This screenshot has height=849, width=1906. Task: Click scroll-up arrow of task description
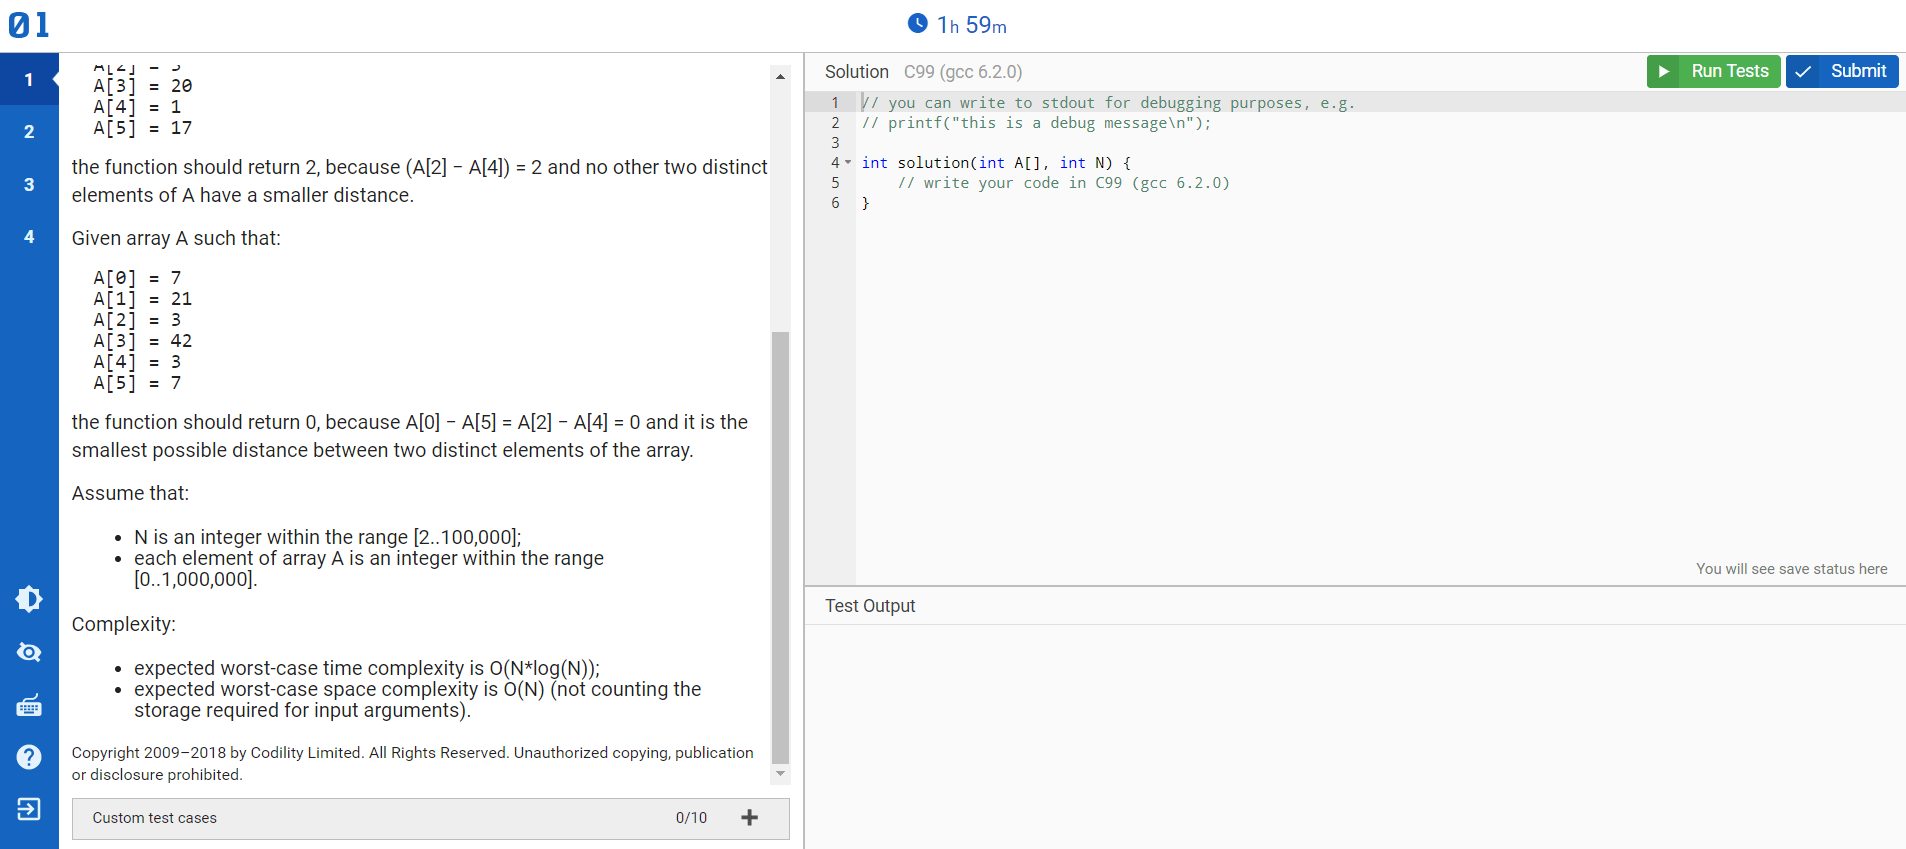pyautogui.click(x=780, y=76)
